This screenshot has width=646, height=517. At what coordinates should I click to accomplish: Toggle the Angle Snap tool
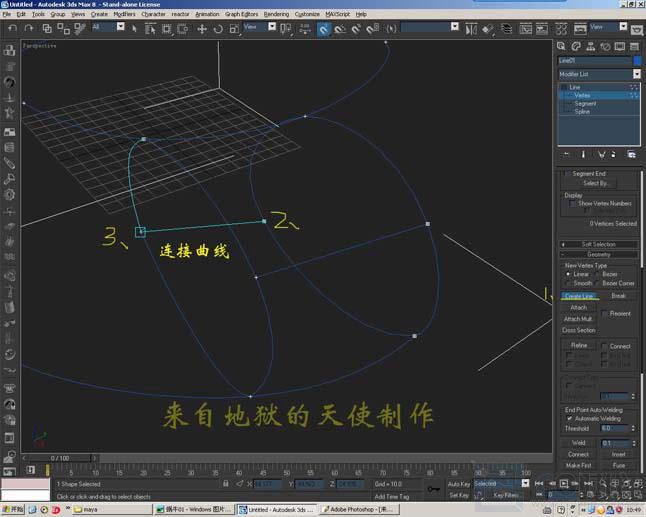(340, 28)
